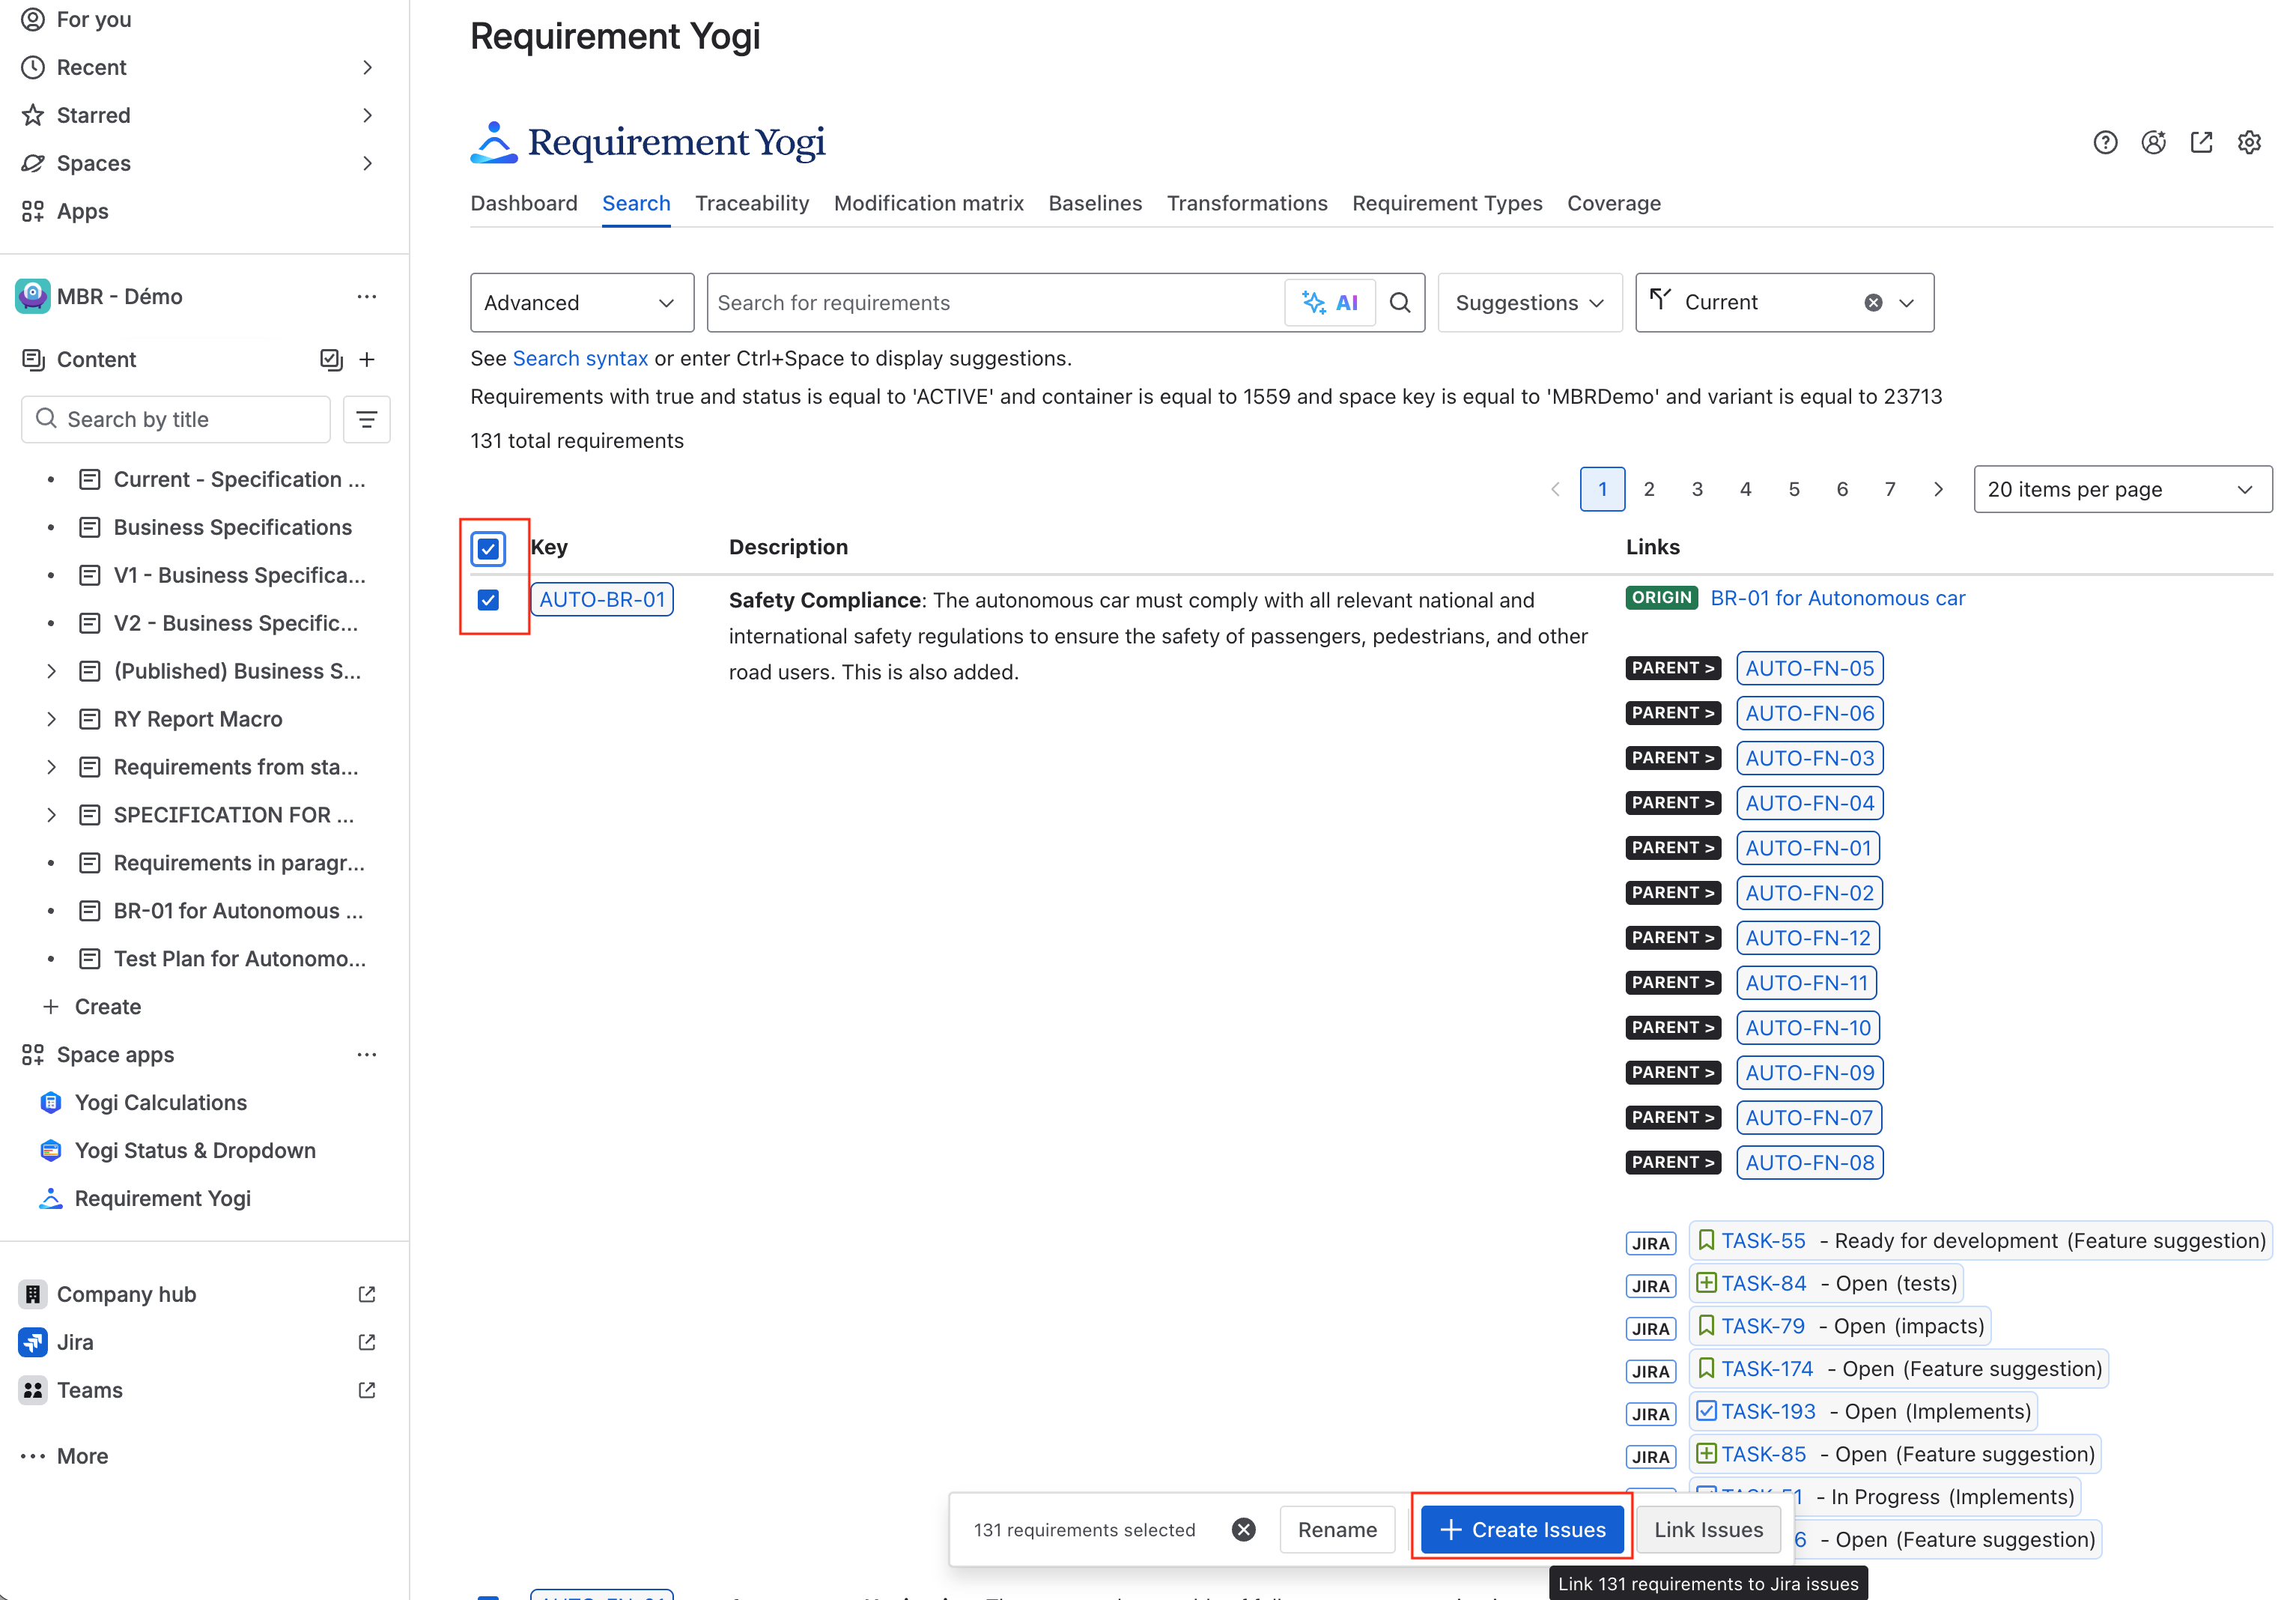This screenshot has height=1600, width=2296.
Task: Expand the Starred menu chevron
Action: pyautogui.click(x=367, y=116)
